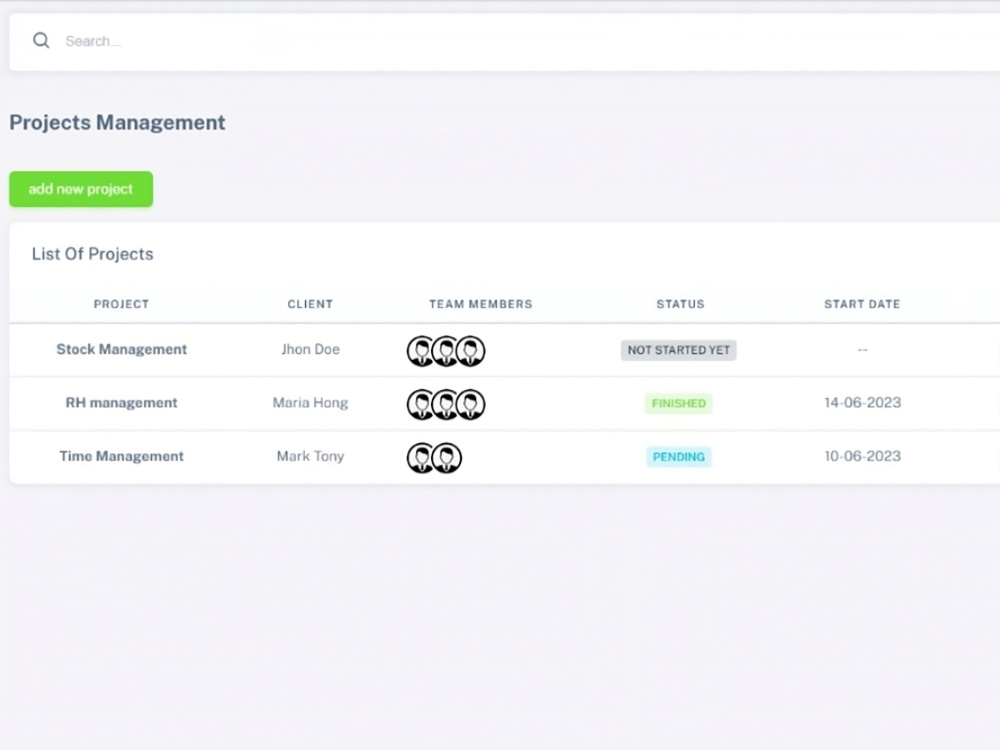Click start date 14-06-2023
The image size is (1000, 750).
[x=863, y=403]
